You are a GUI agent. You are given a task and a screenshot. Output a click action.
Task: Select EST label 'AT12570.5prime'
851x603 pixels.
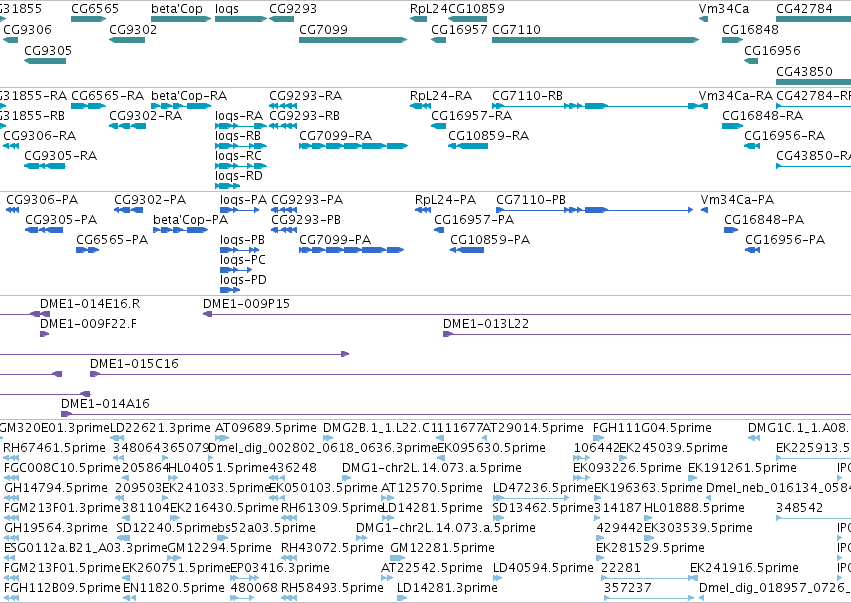[431, 488]
